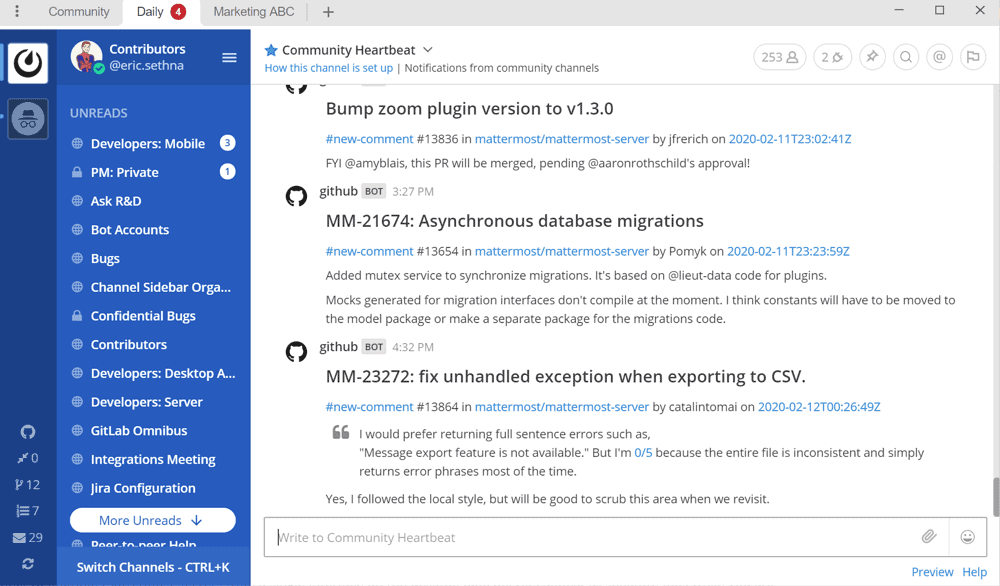The image size is (1000, 586).
Task: Open the How this channel is set up link
Action: (328, 68)
